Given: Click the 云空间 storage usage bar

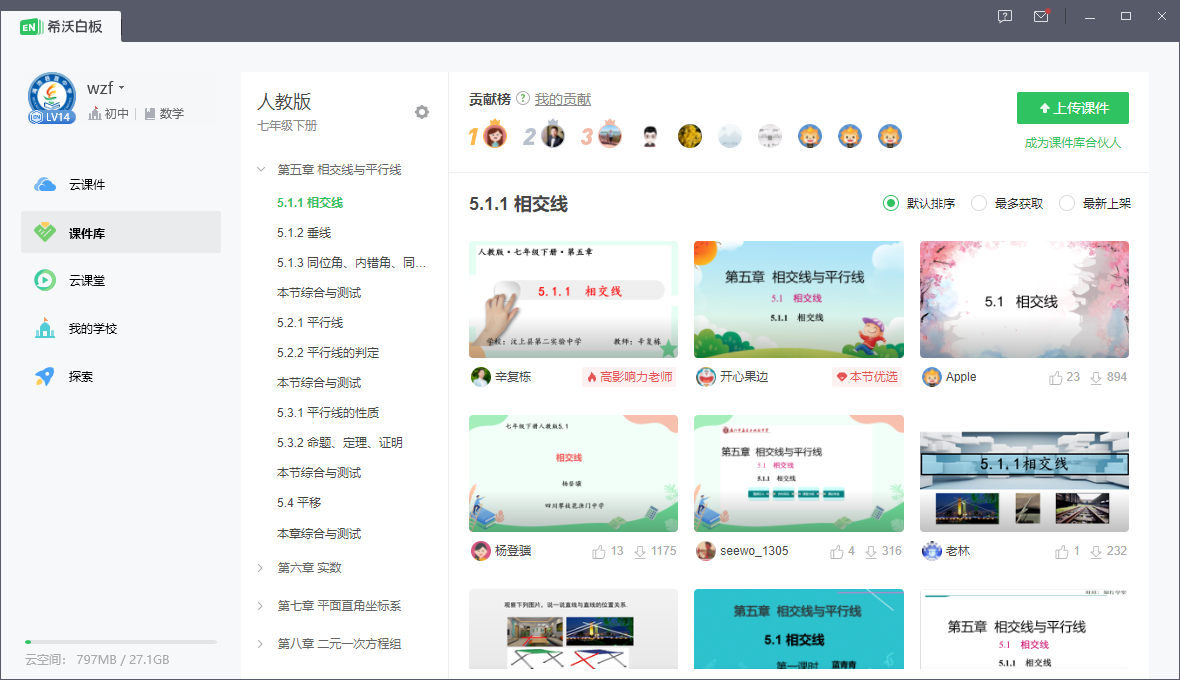Looking at the screenshot, I should click(120, 641).
